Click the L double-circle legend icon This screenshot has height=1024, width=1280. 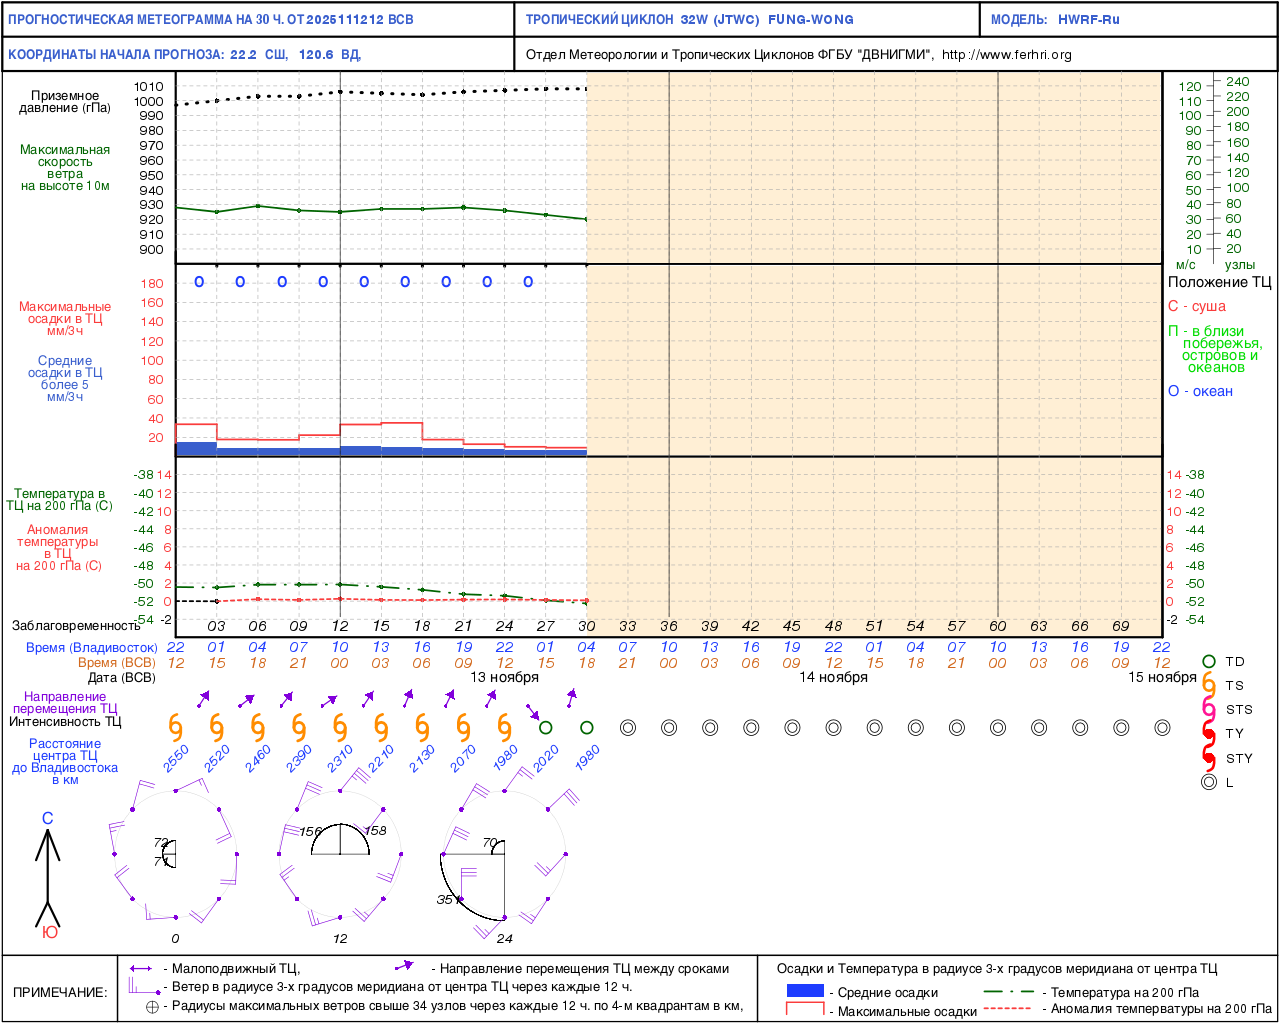(x=1209, y=782)
